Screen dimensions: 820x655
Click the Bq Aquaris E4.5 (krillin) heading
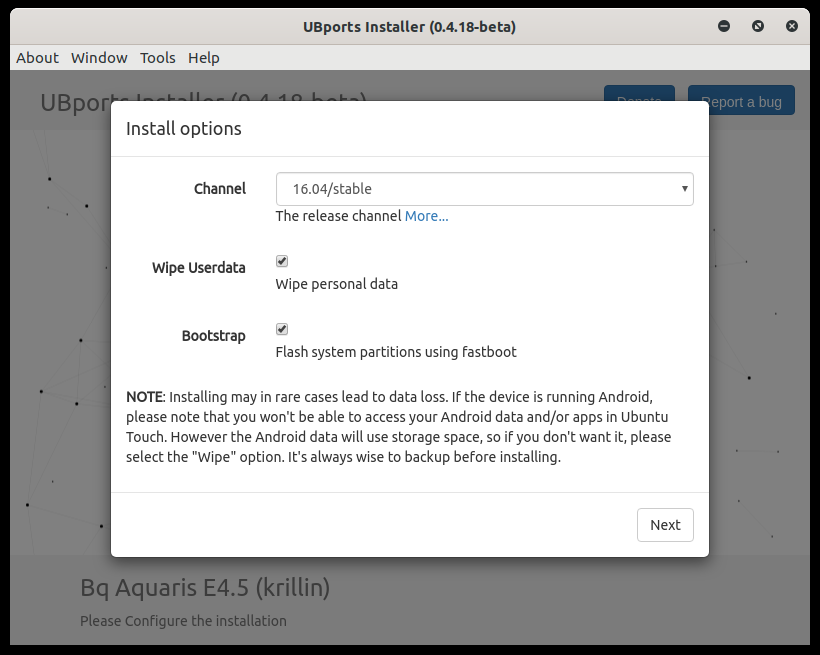[205, 588]
